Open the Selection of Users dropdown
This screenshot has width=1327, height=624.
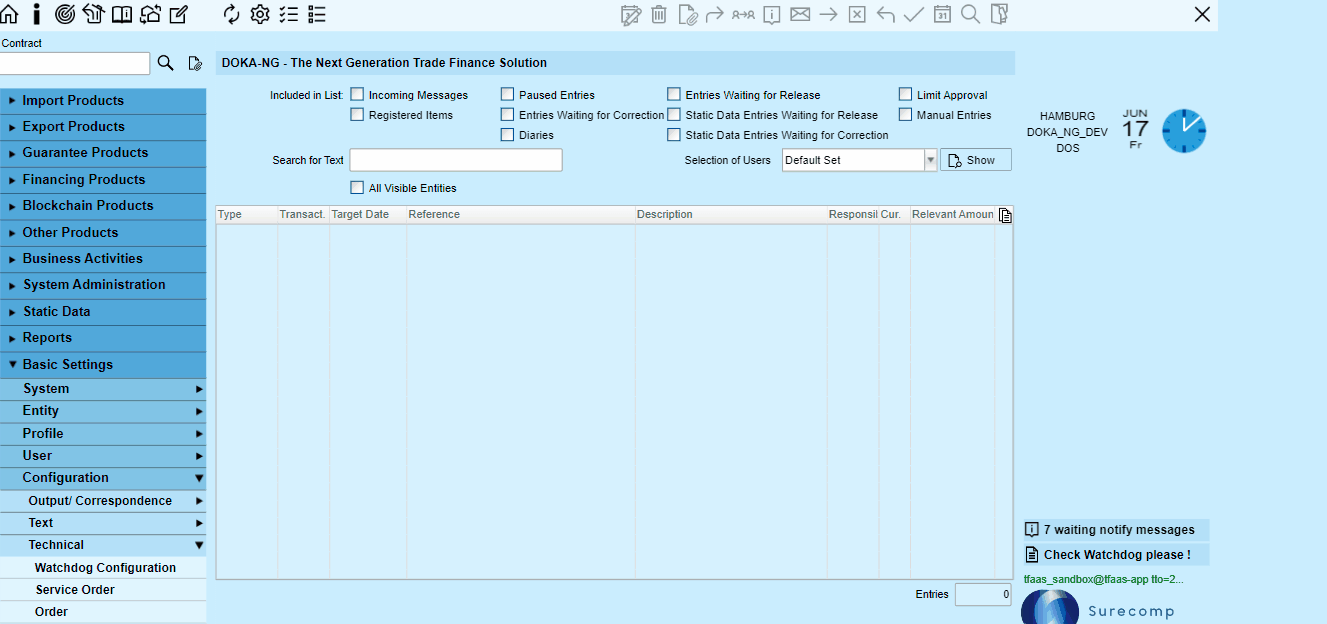pos(859,160)
